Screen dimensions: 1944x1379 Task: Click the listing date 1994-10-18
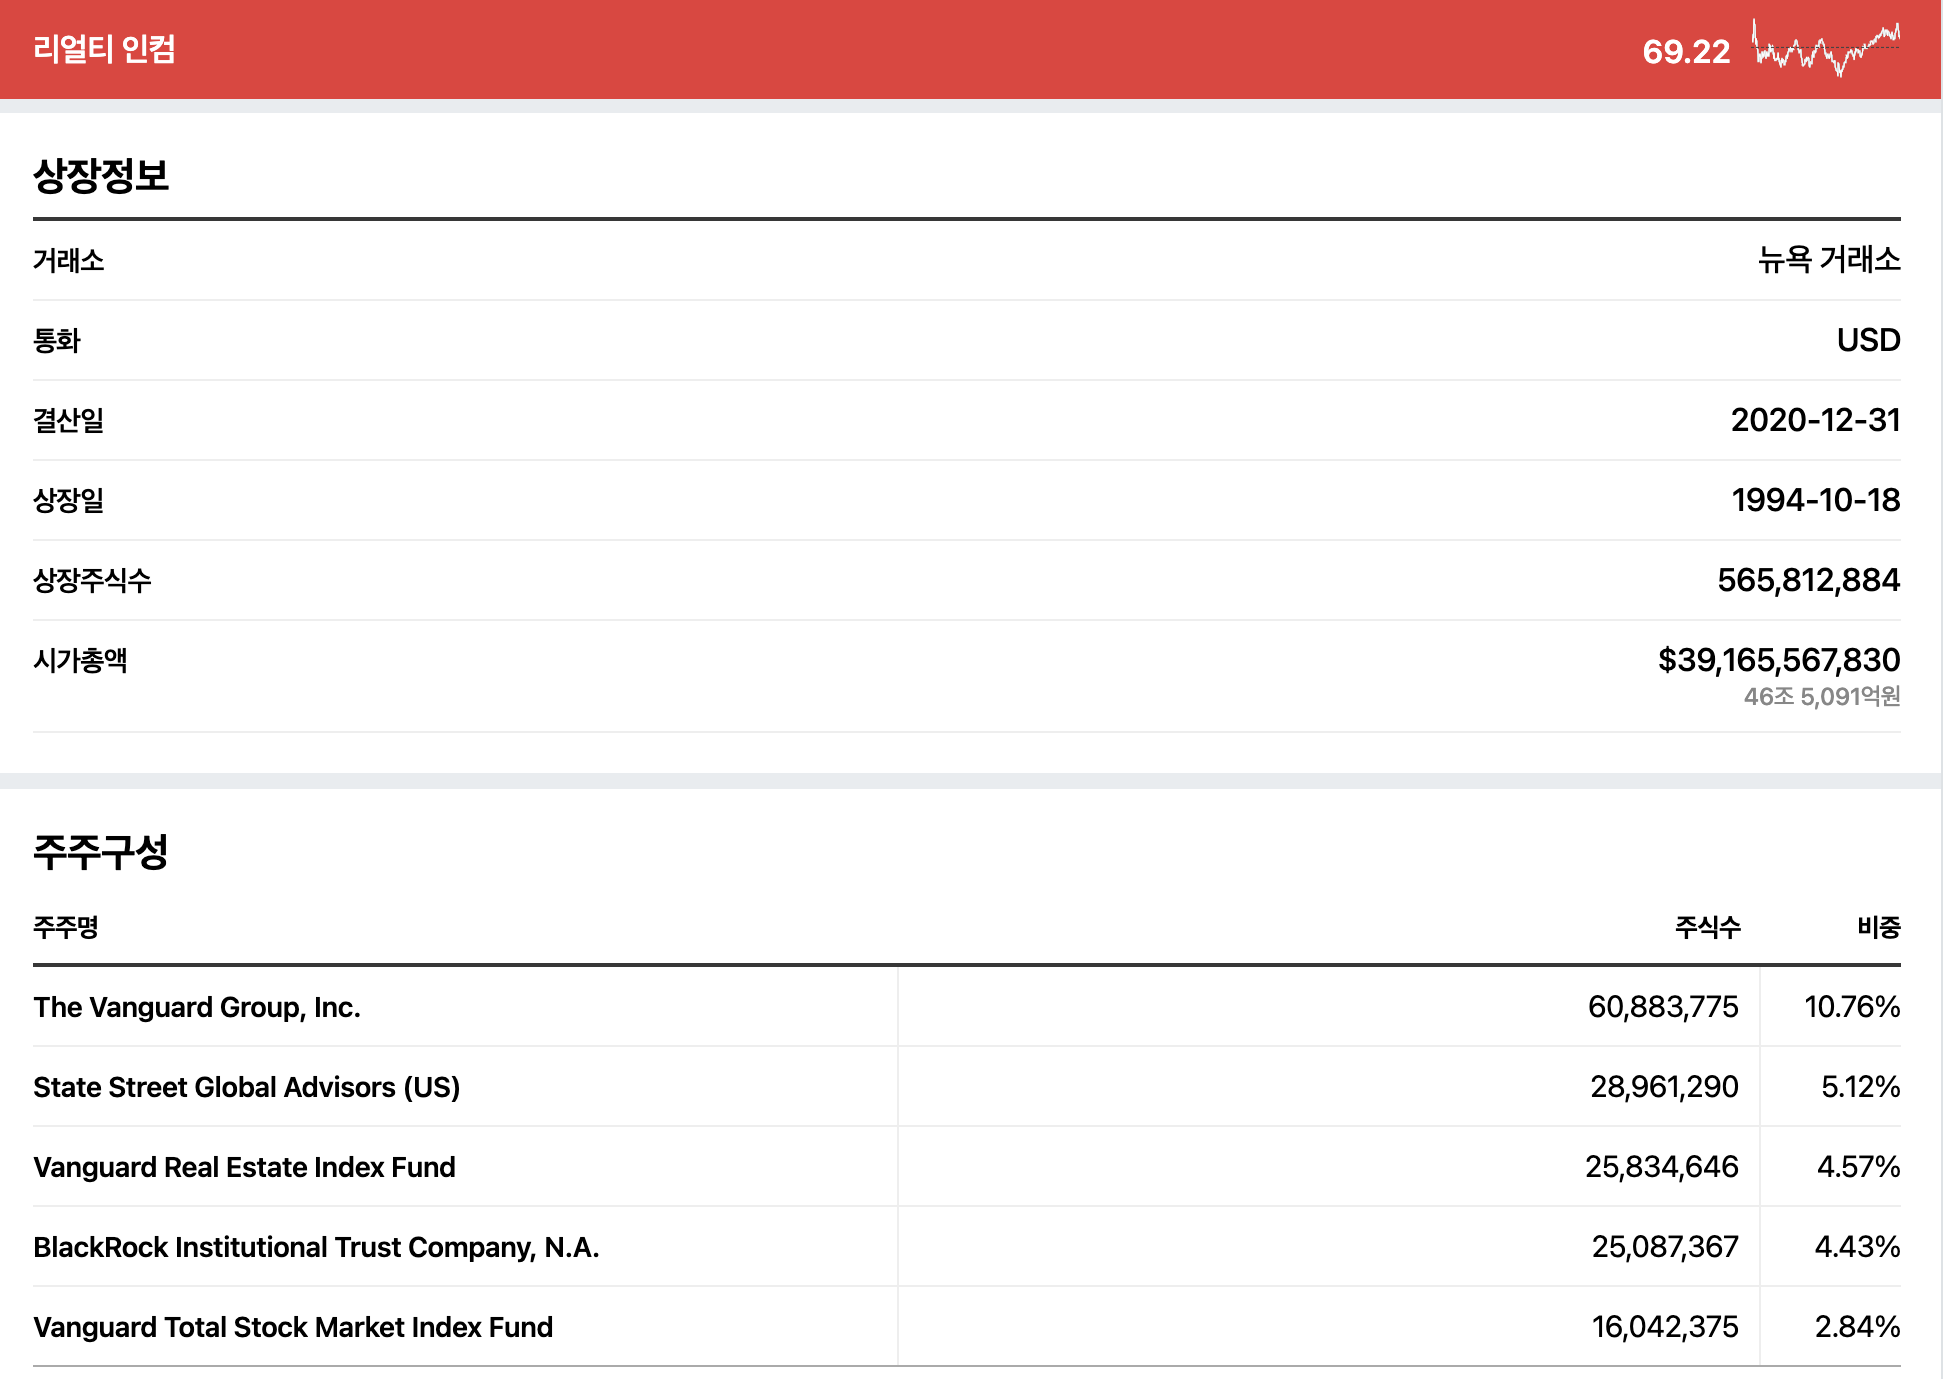pos(1815,500)
